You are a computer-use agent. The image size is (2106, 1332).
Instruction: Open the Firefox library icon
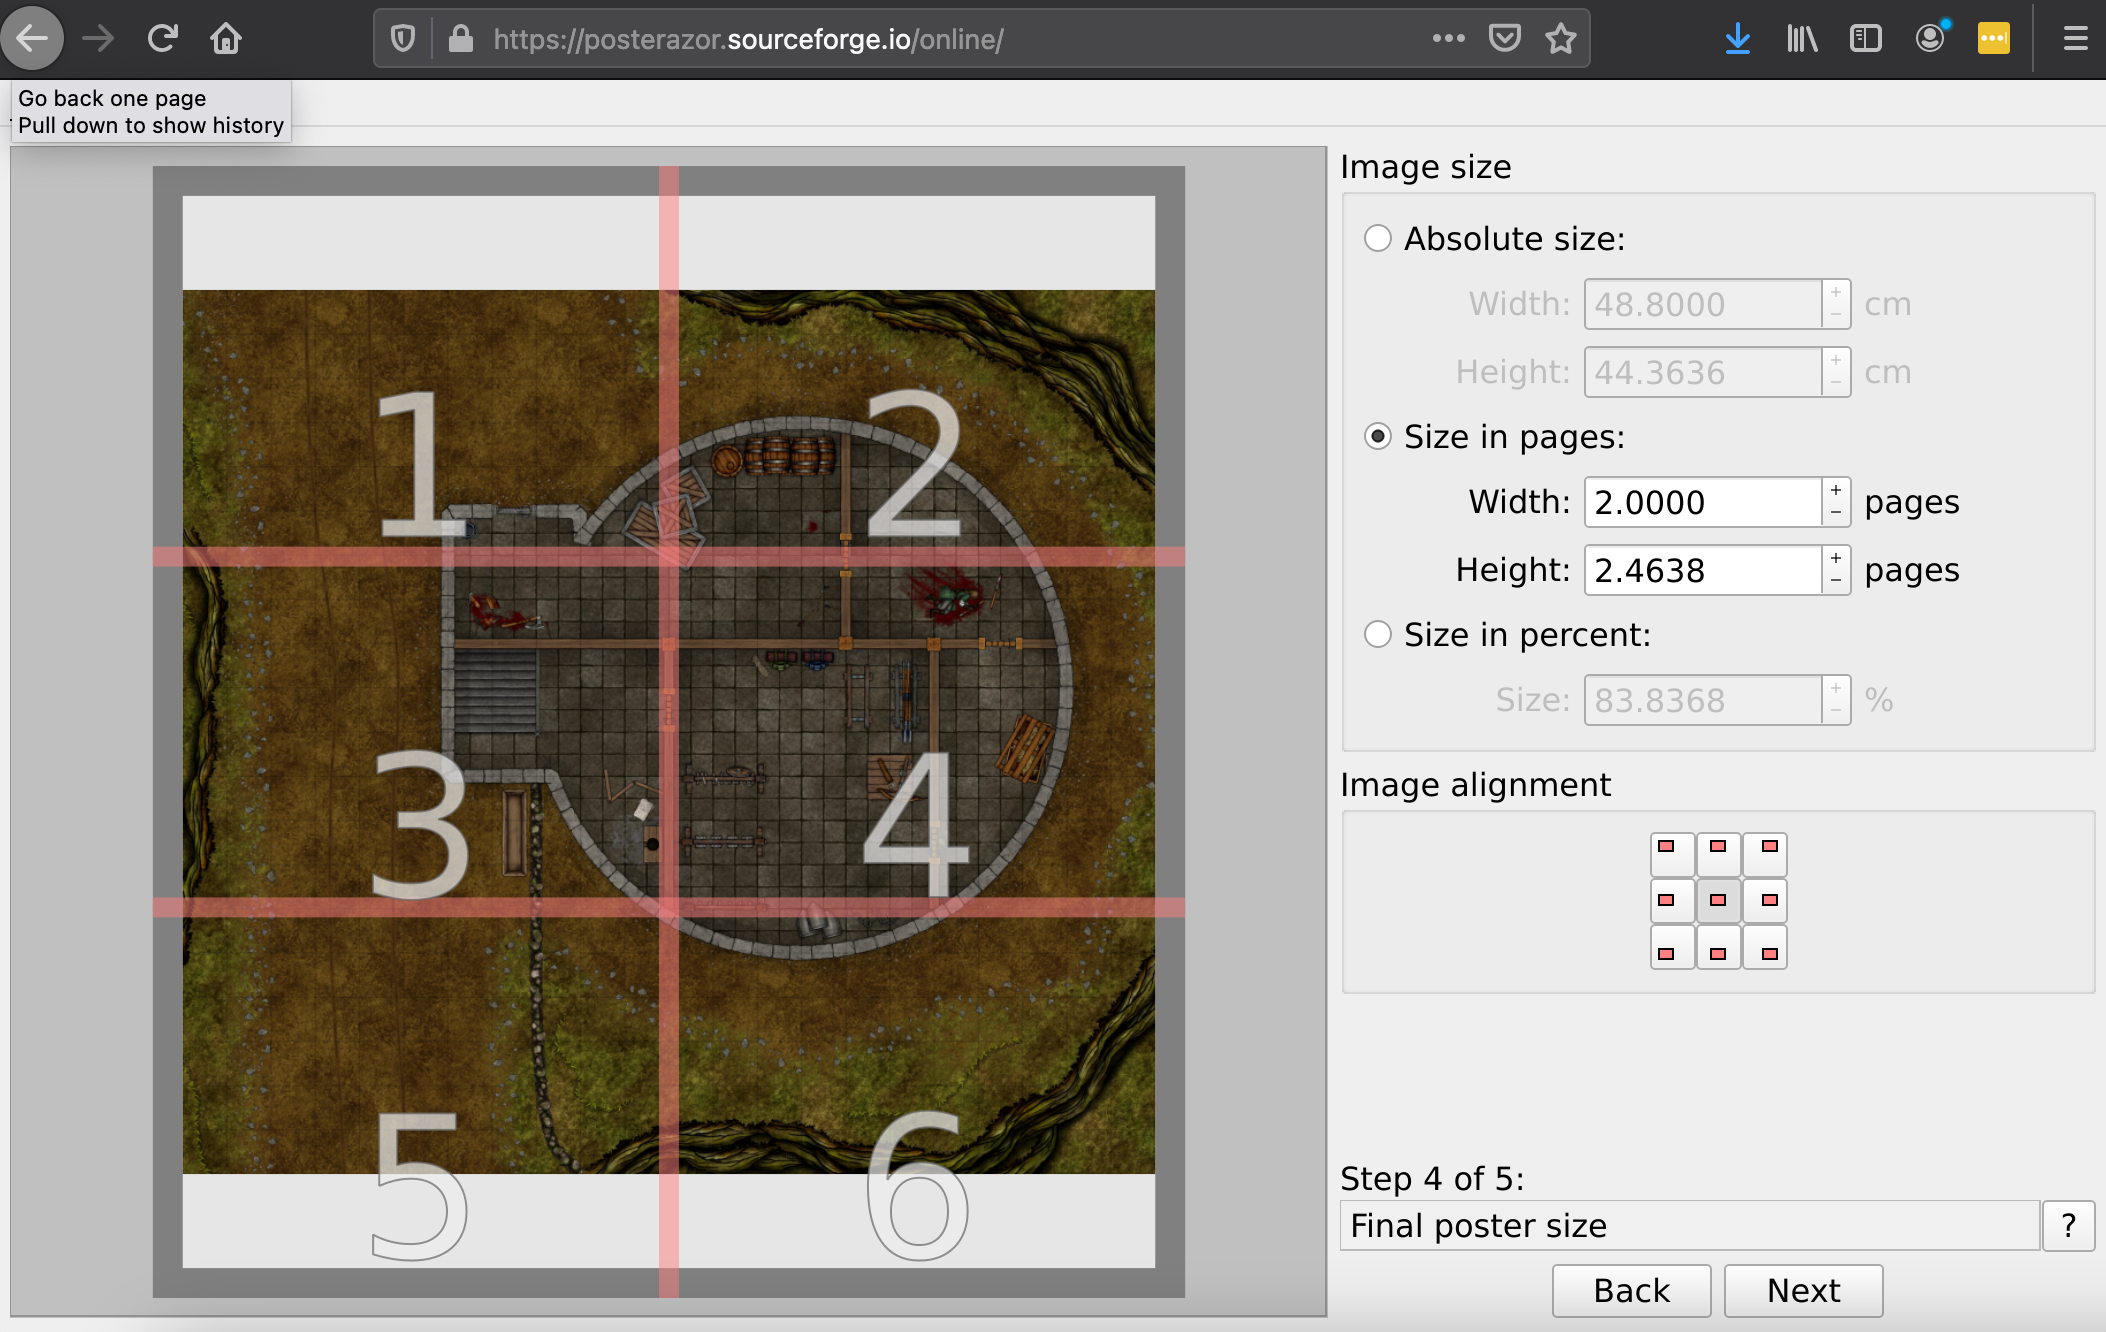pos(1801,39)
